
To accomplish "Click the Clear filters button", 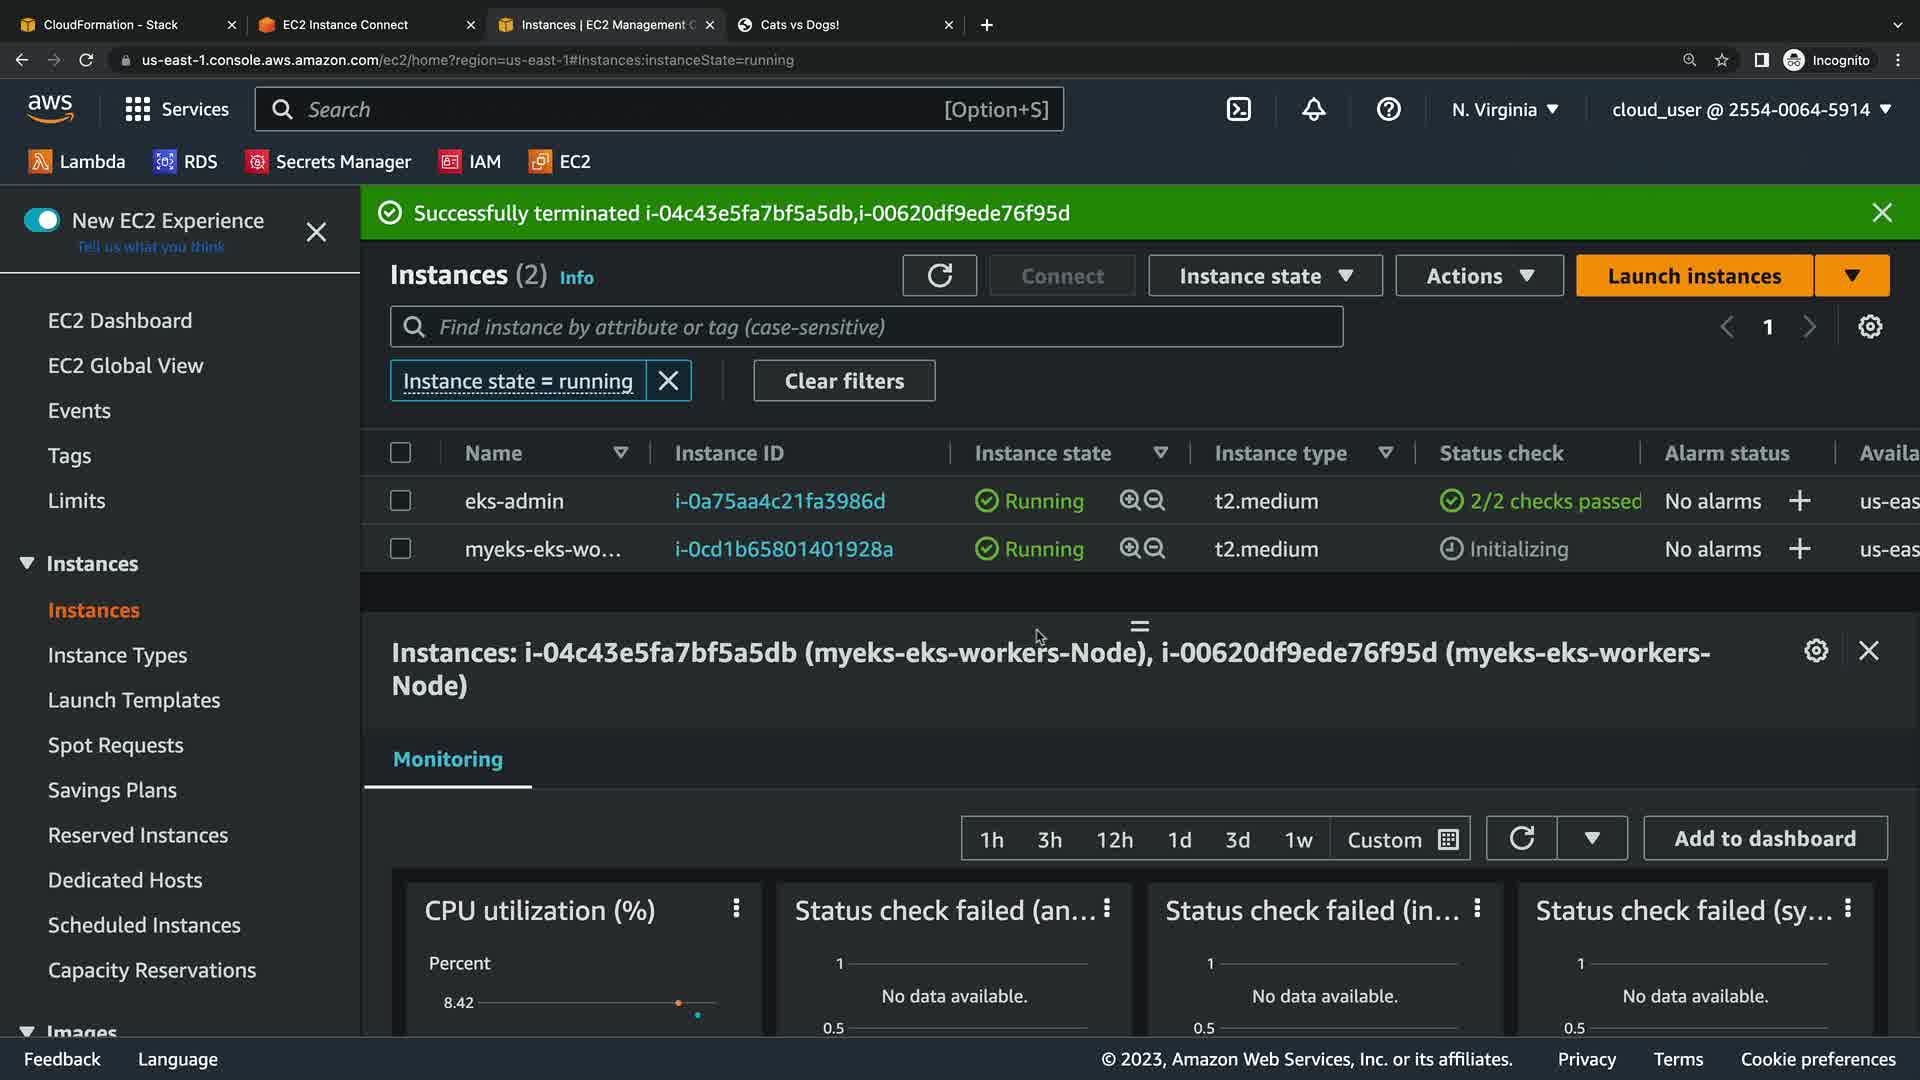I will pyautogui.click(x=843, y=381).
